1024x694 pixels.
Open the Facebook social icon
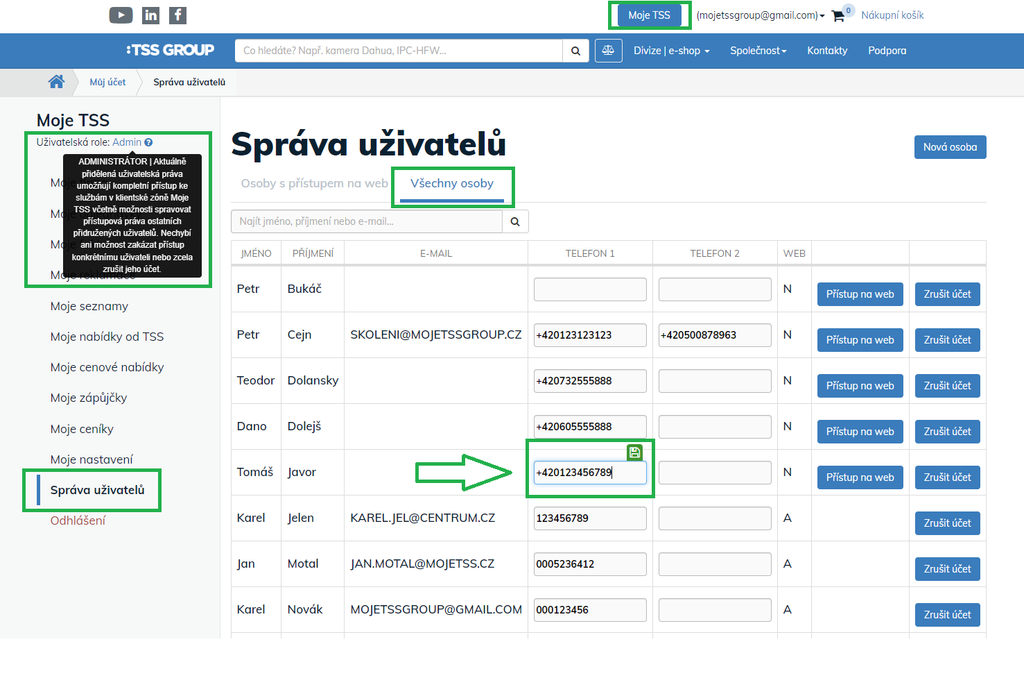[177, 15]
